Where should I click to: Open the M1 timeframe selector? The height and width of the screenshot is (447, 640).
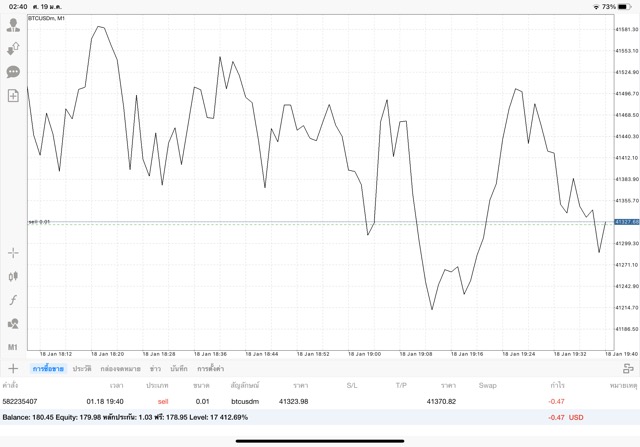[13, 347]
